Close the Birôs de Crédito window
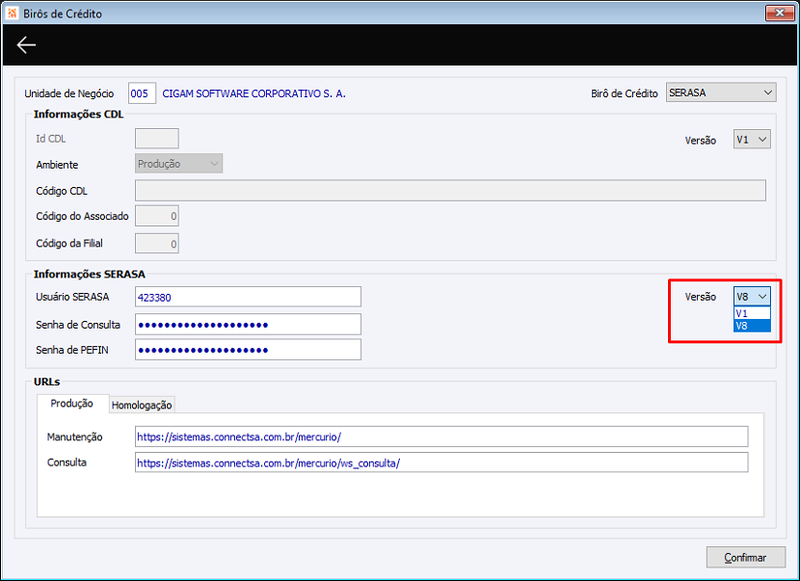This screenshot has width=800, height=581. [x=779, y=13]
